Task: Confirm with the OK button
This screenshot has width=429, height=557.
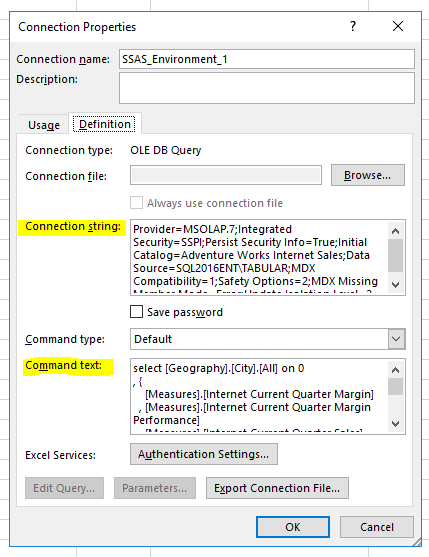Action: click(x=293, y=527)
